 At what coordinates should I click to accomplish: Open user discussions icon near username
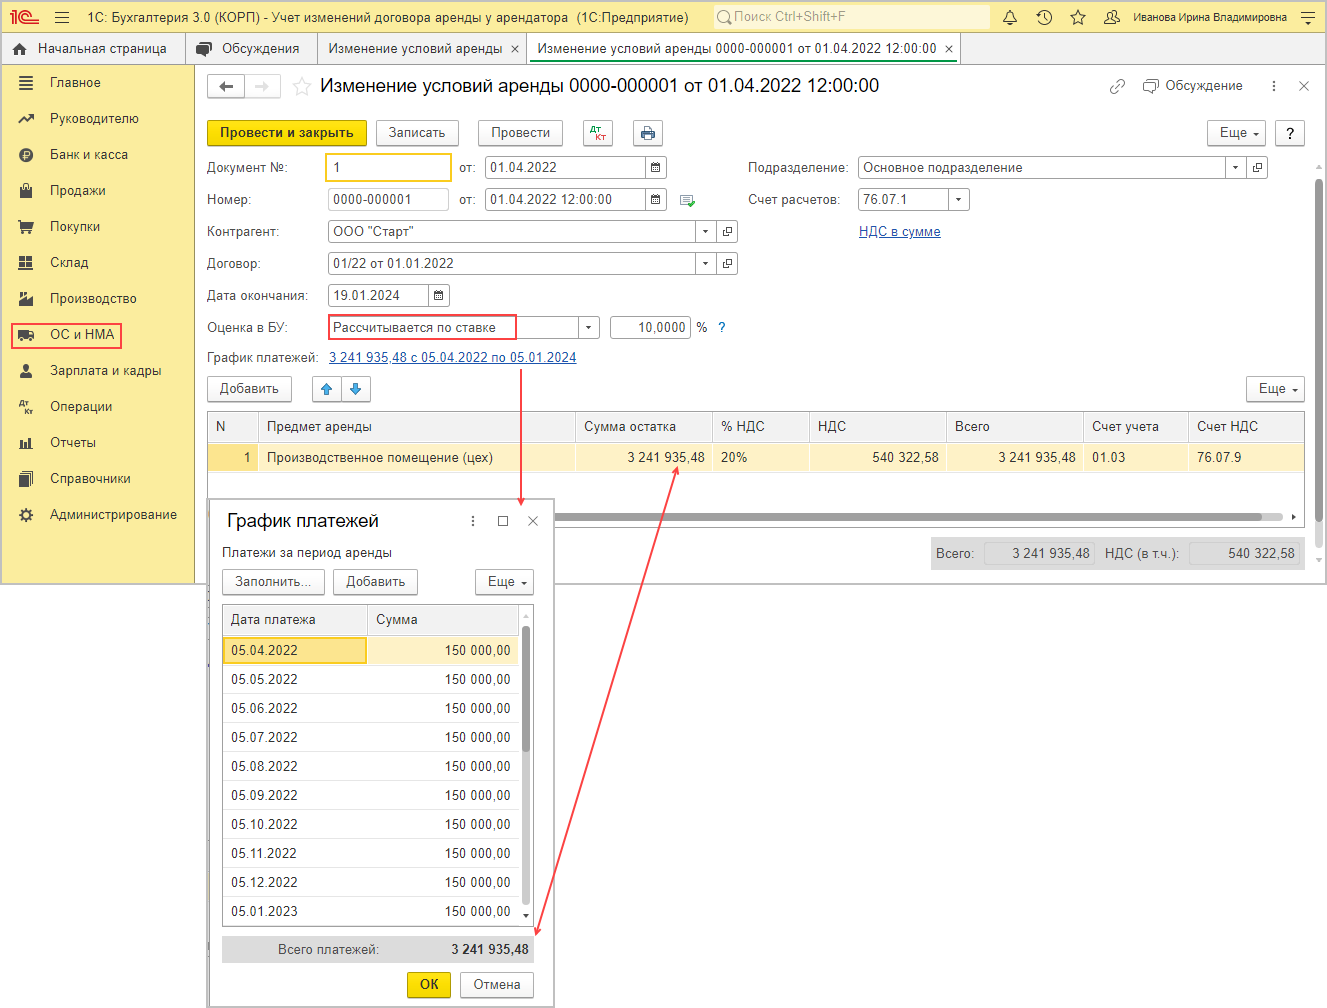click(1112, 17)
